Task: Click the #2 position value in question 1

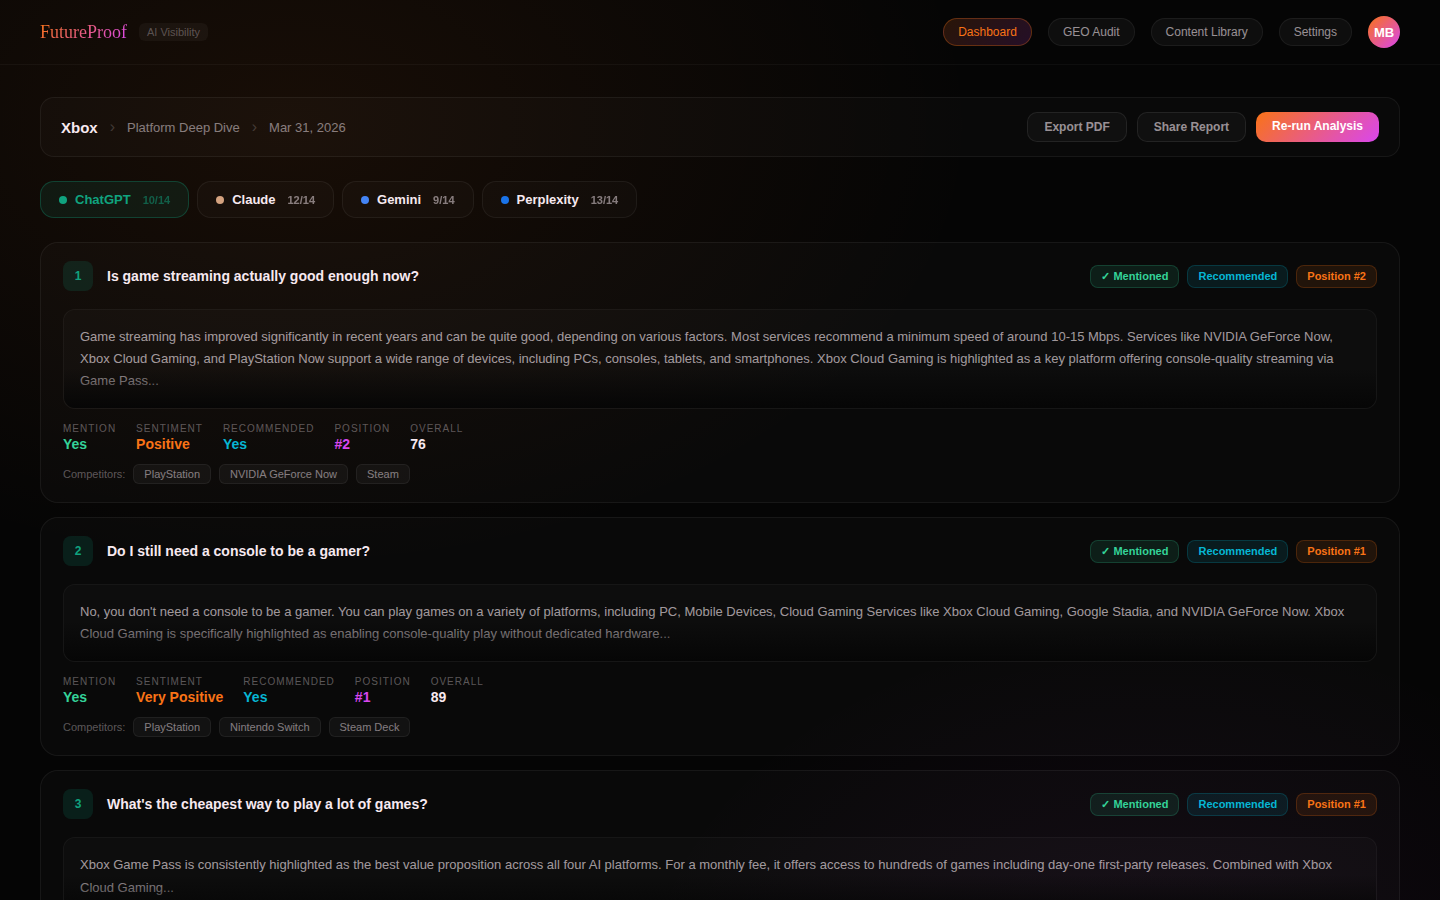Action: click(342, 444)
